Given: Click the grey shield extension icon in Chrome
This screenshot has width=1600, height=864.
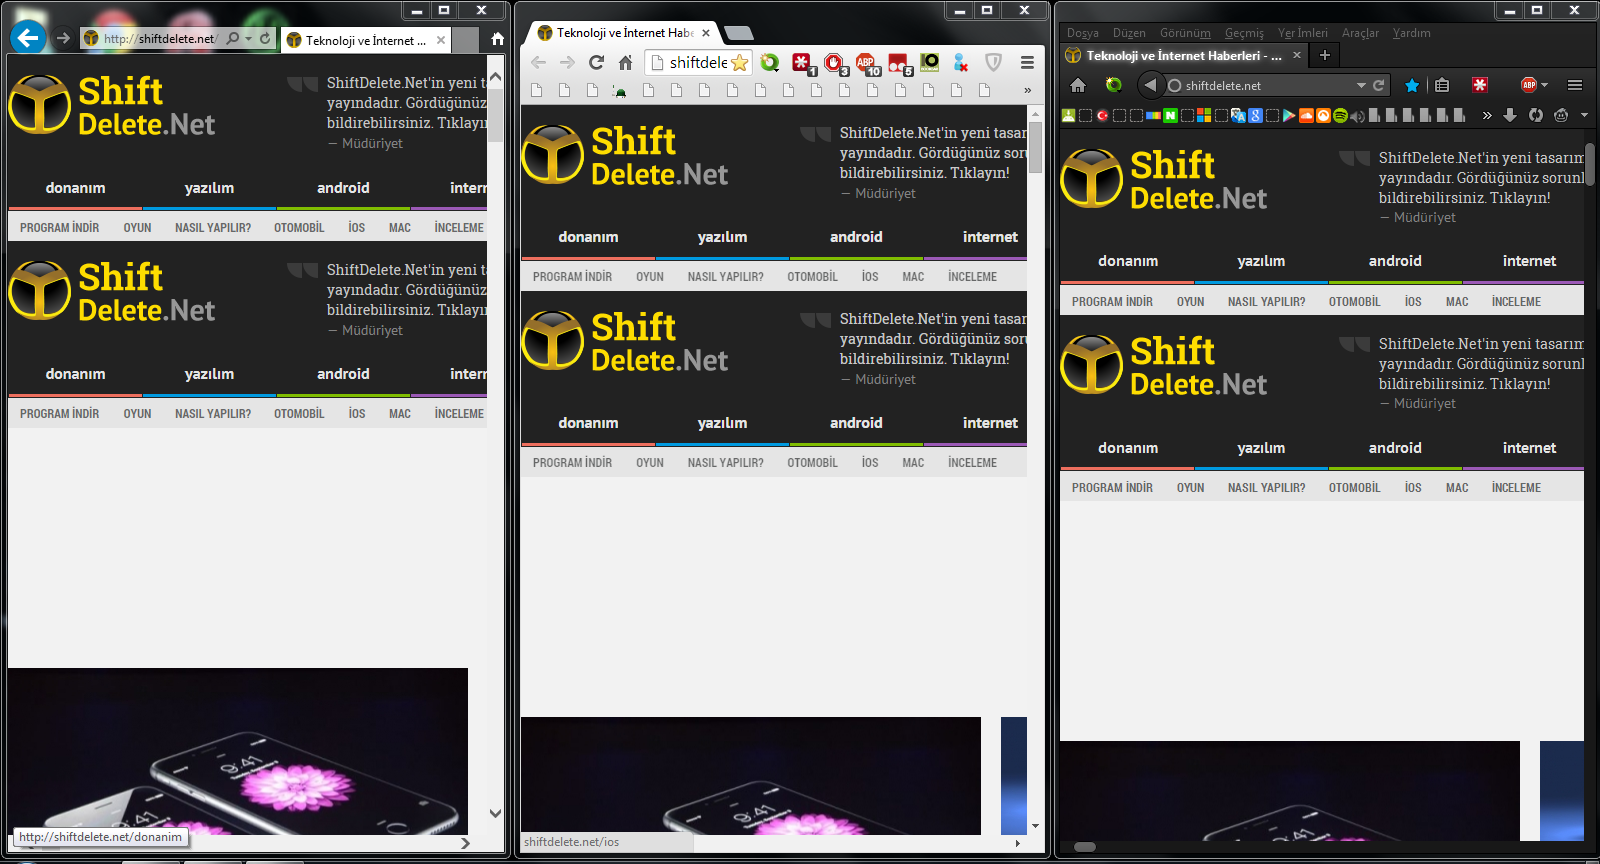Looking at the screenshot, I should point(993,63).
